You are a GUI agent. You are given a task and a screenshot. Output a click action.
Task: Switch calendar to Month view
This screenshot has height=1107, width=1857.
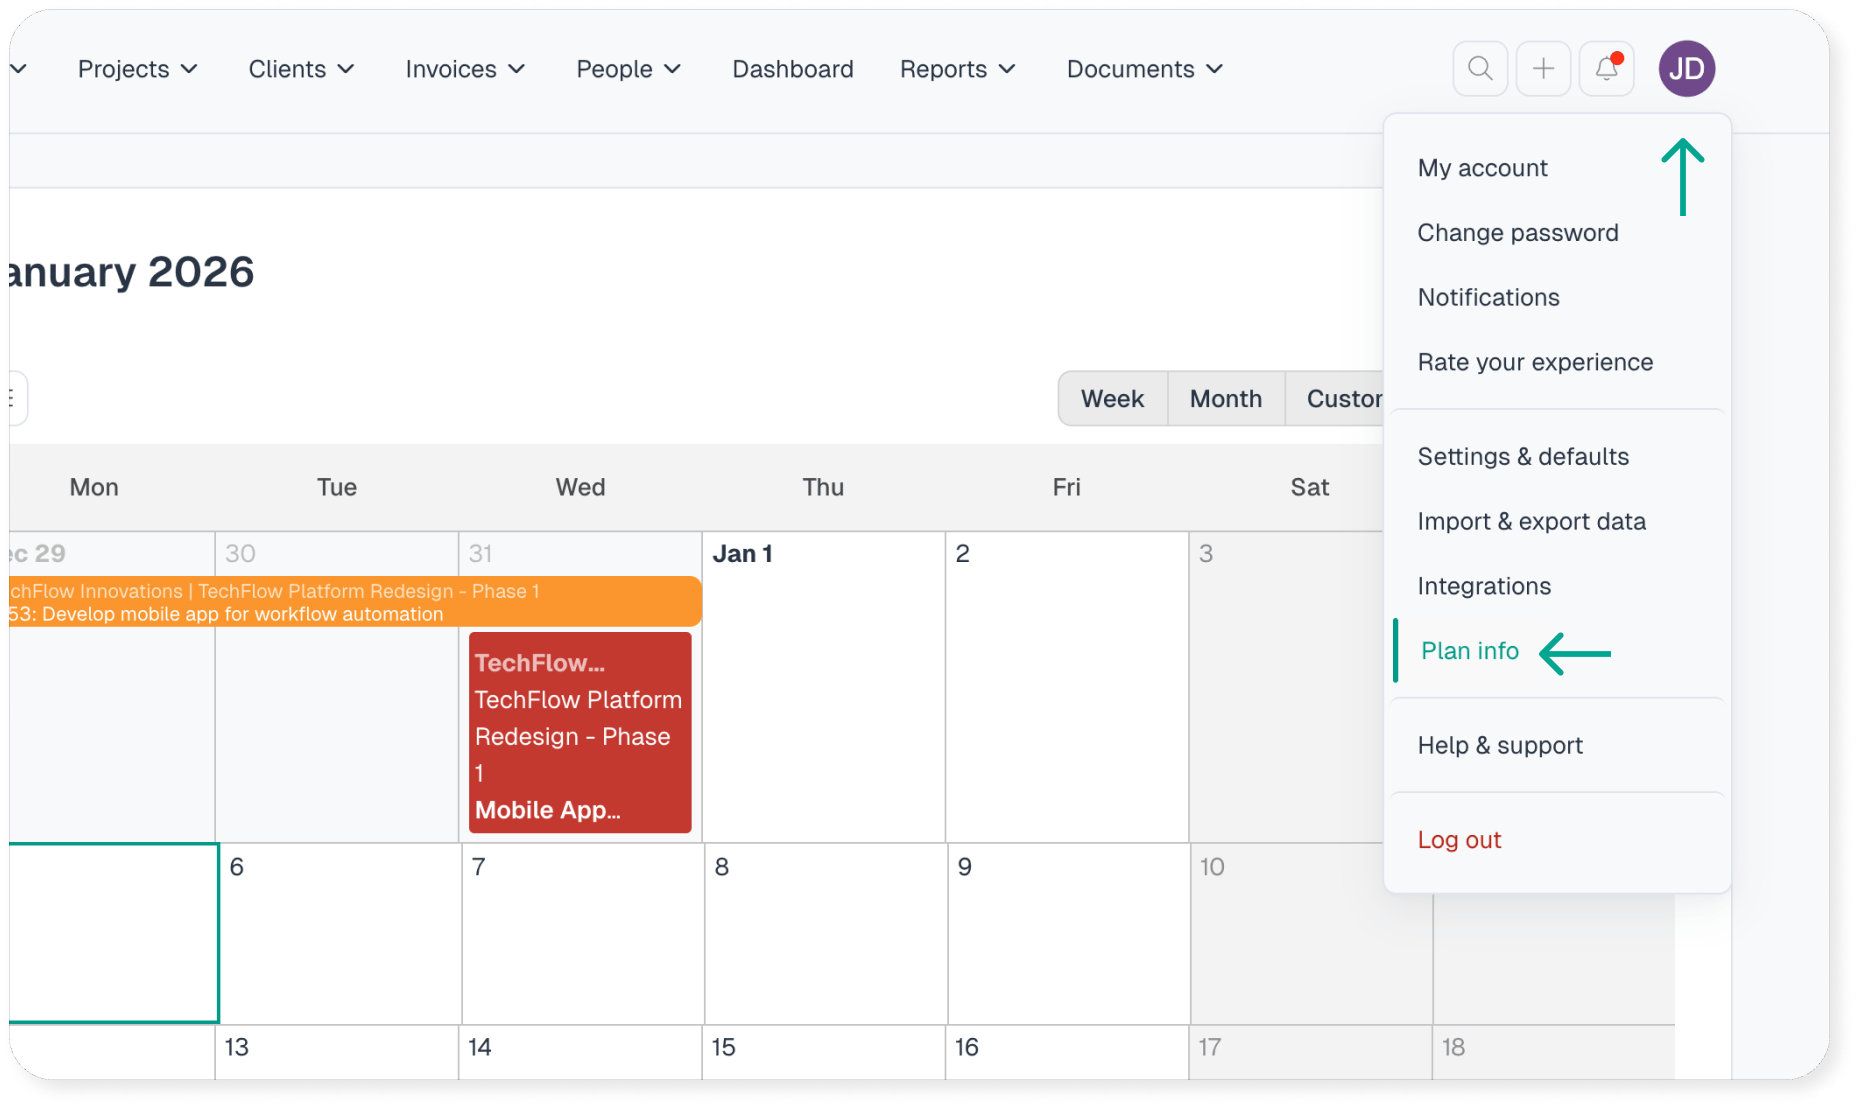point(1225,399)
